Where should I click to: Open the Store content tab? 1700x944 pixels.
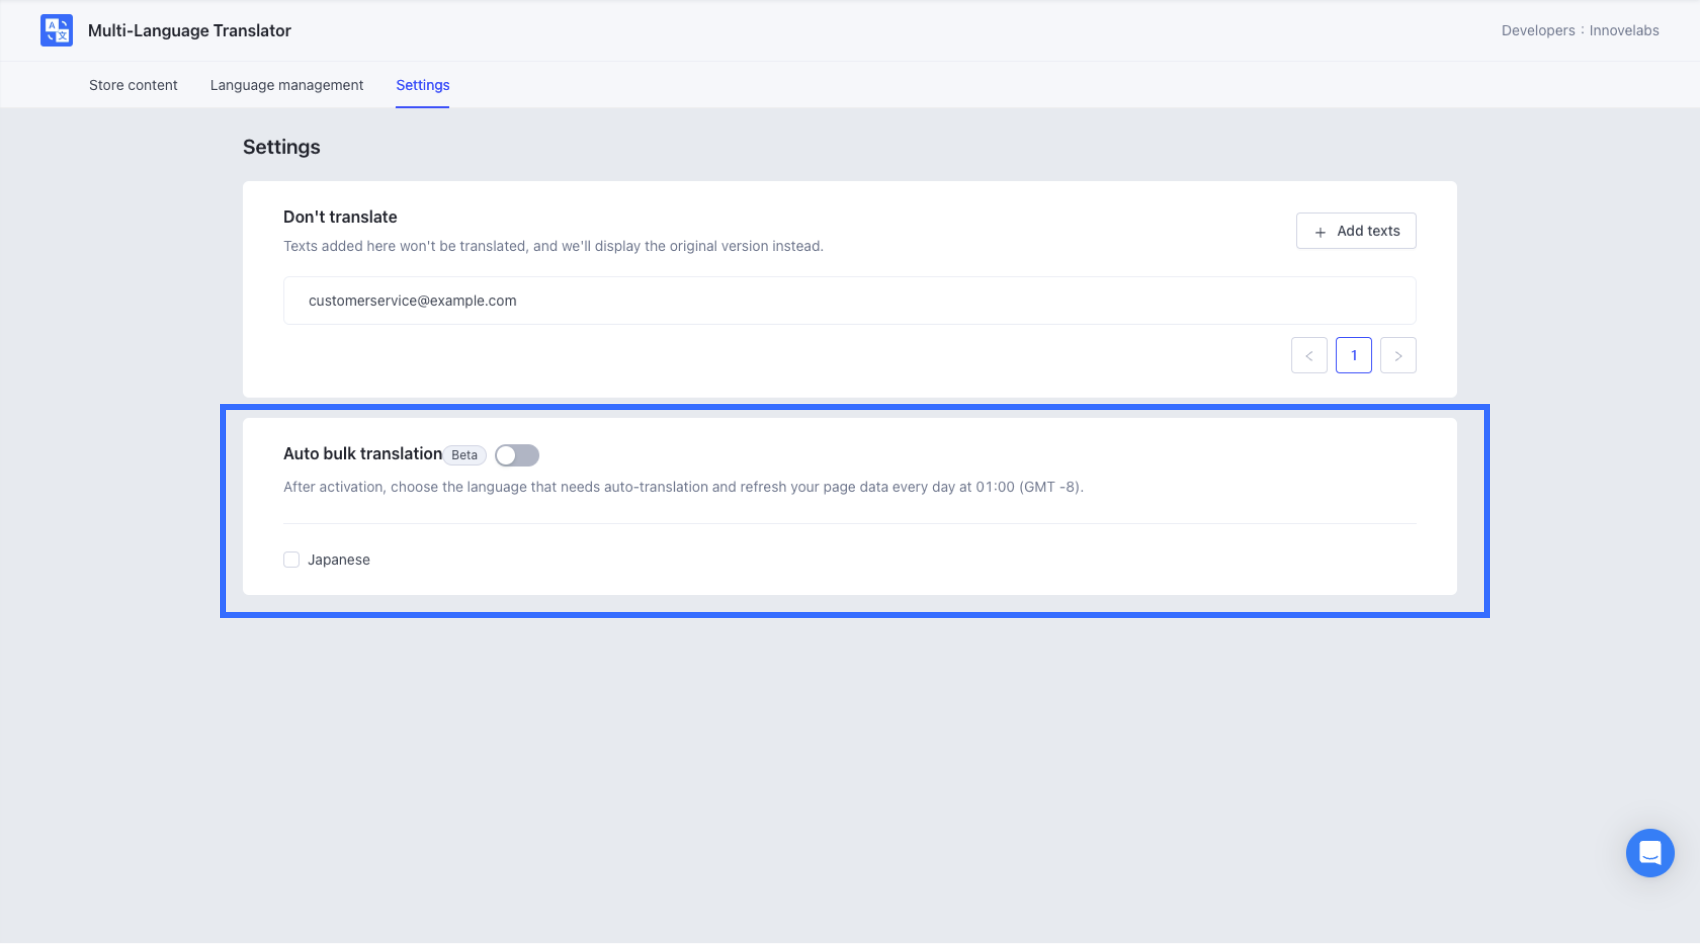133,85
